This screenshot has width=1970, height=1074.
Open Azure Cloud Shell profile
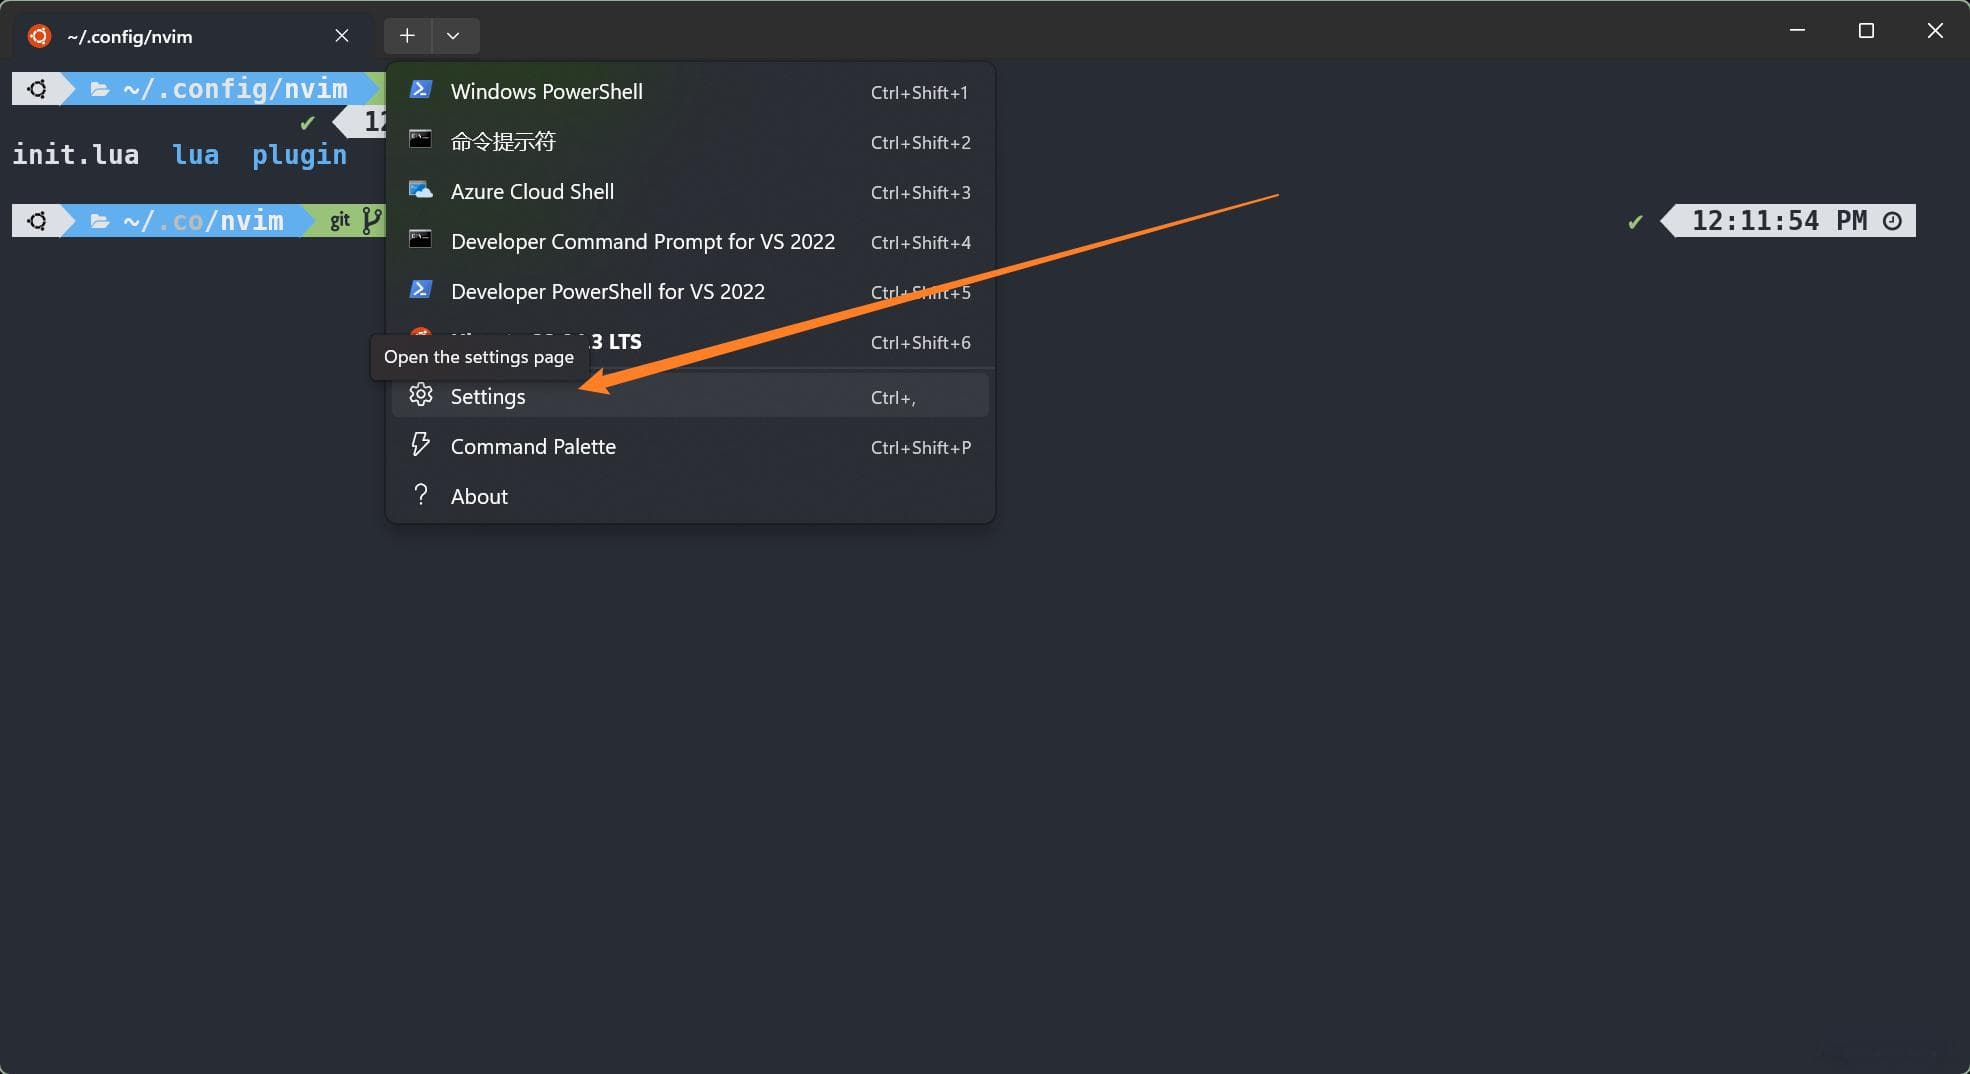point(690,192)
